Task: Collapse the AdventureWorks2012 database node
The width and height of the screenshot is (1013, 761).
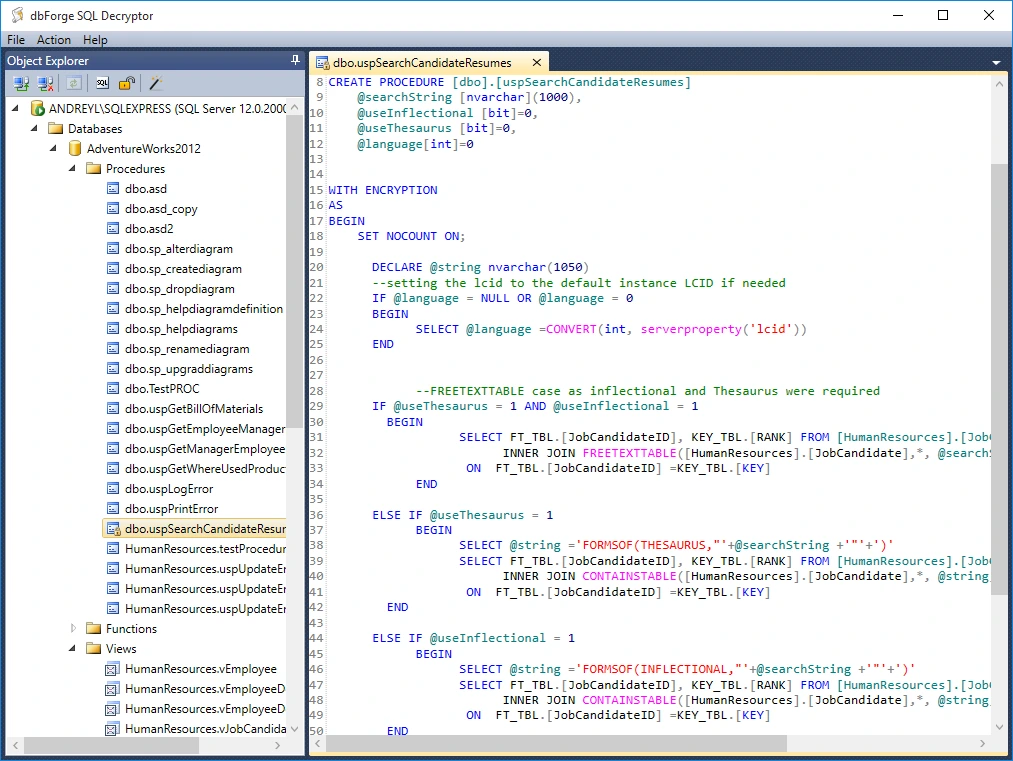Action: click(54, 149)
